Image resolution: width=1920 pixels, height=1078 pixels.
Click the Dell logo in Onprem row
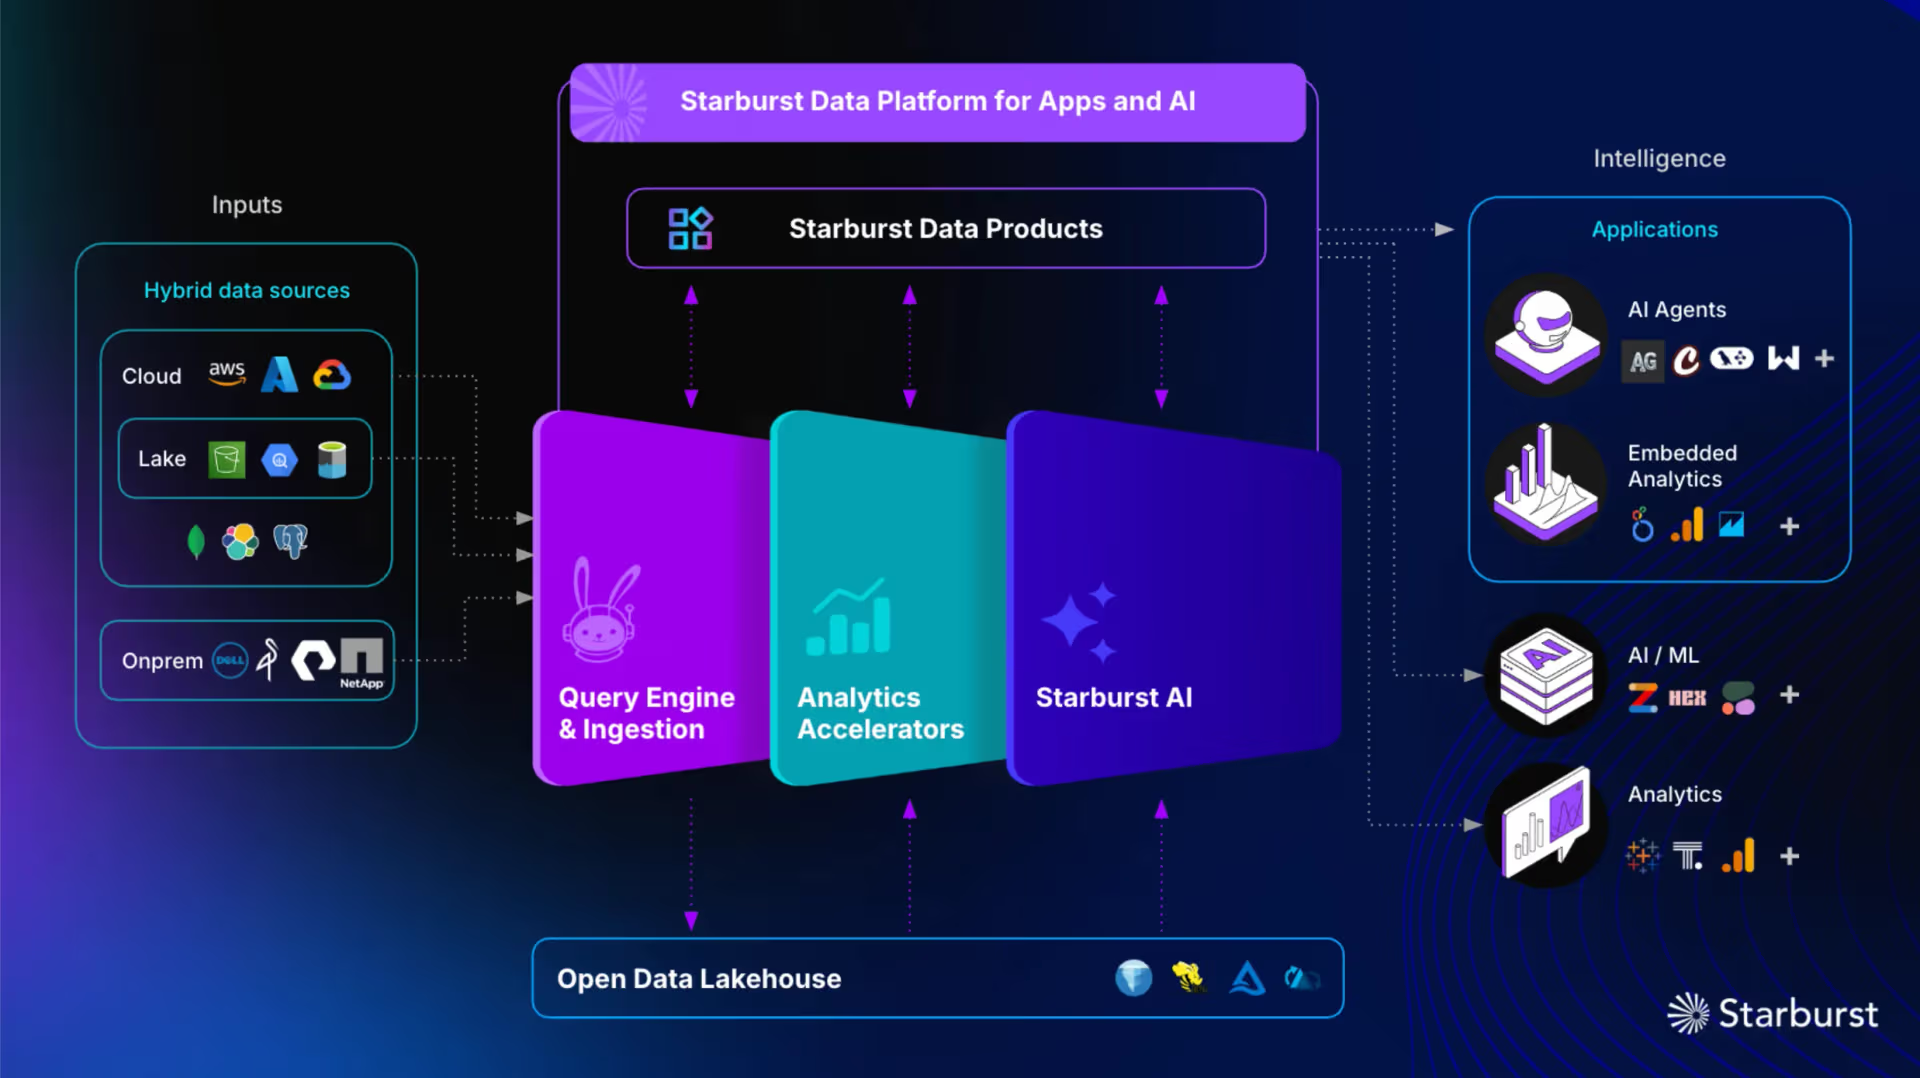pyautogui.click(x=230, y=660)
